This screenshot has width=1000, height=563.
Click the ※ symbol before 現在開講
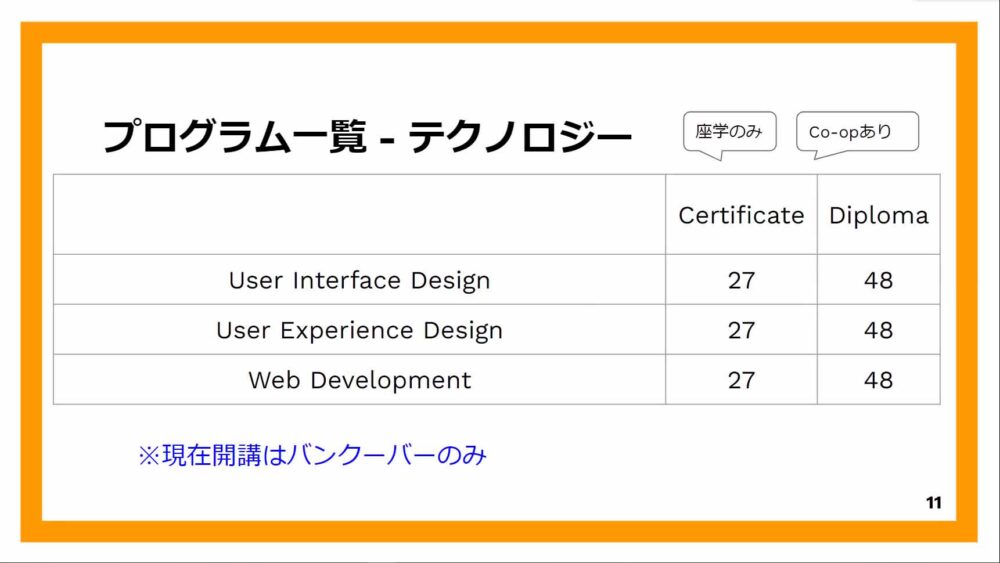point(149,456)
